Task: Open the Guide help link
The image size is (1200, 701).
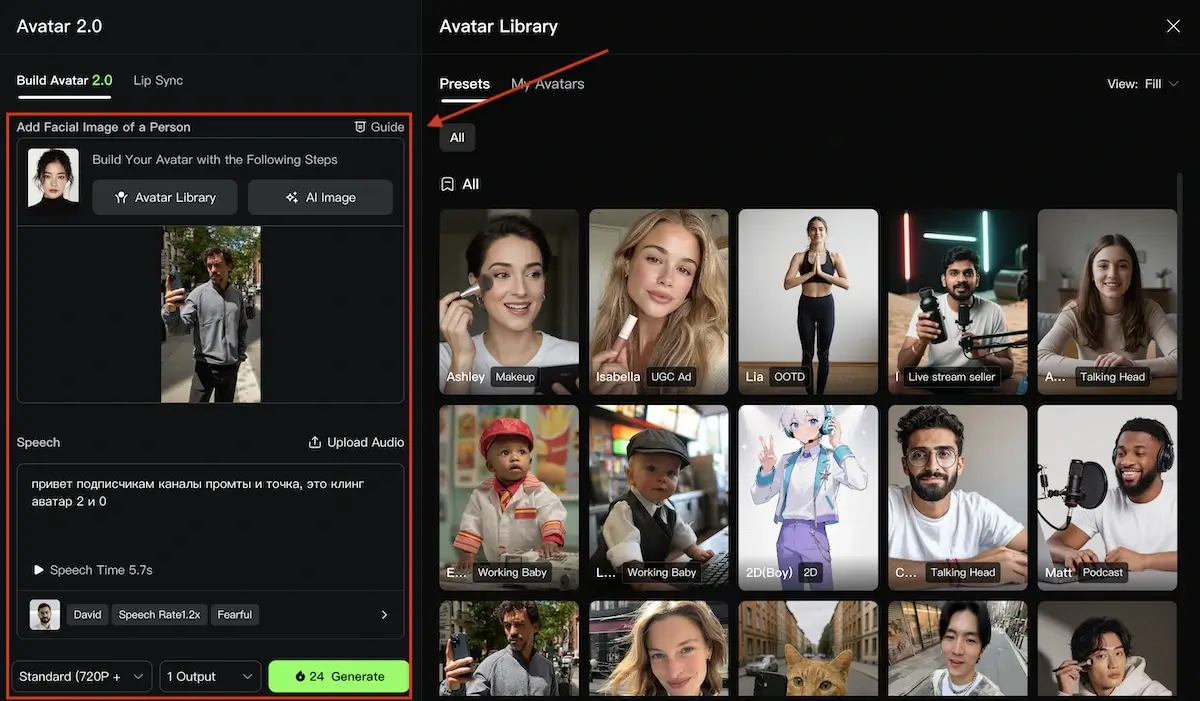Action: [380, 127]
